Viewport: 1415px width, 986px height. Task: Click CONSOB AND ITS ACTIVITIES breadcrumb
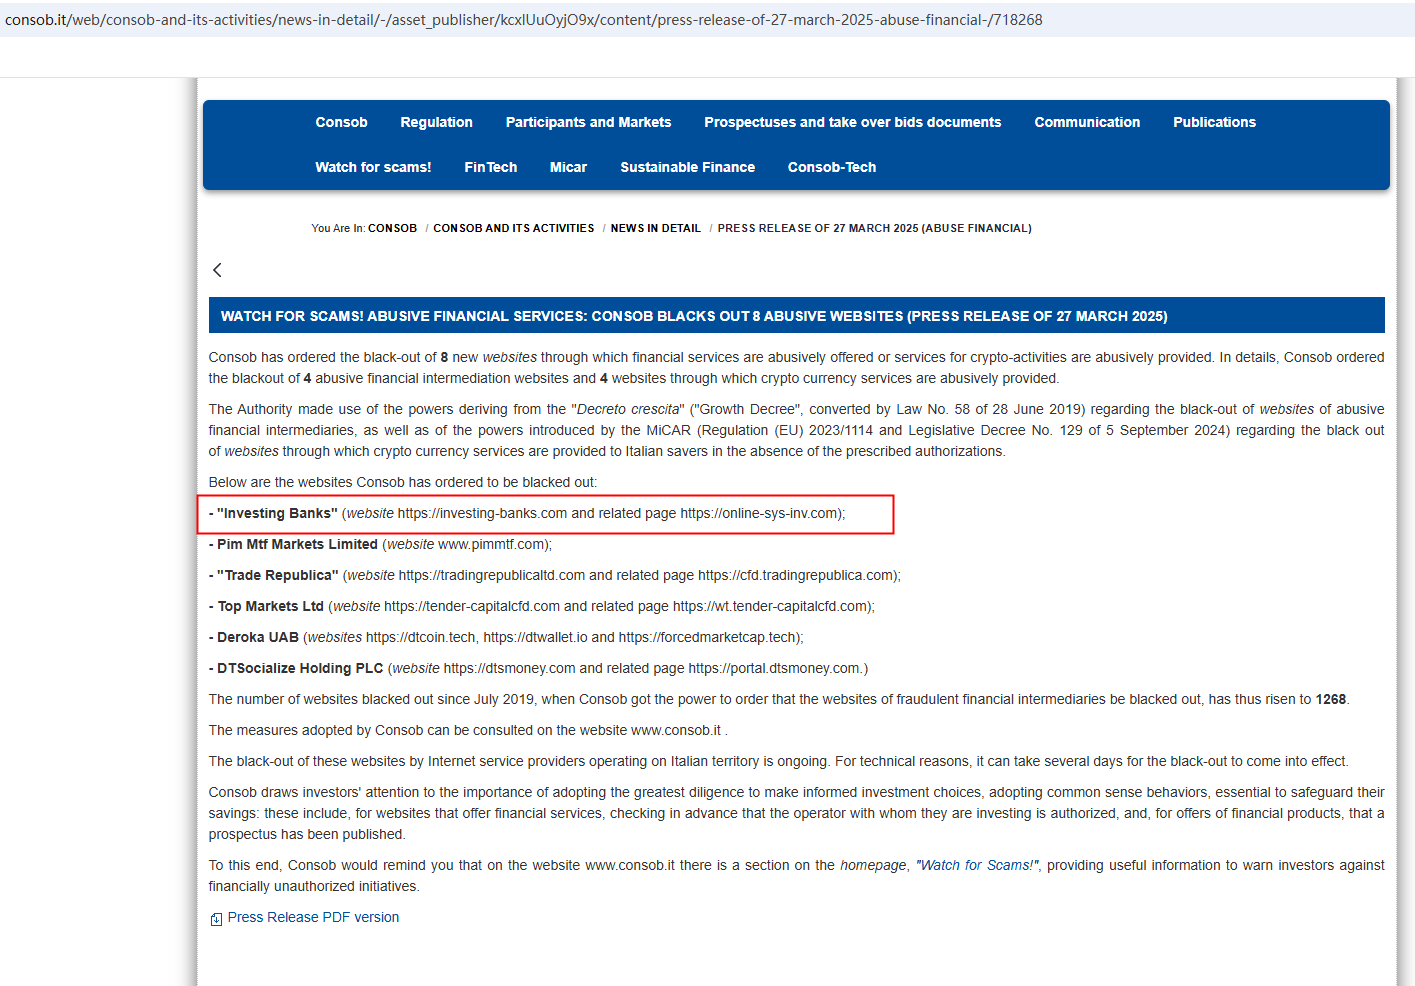pyautogui.click(x=513, y=228)
